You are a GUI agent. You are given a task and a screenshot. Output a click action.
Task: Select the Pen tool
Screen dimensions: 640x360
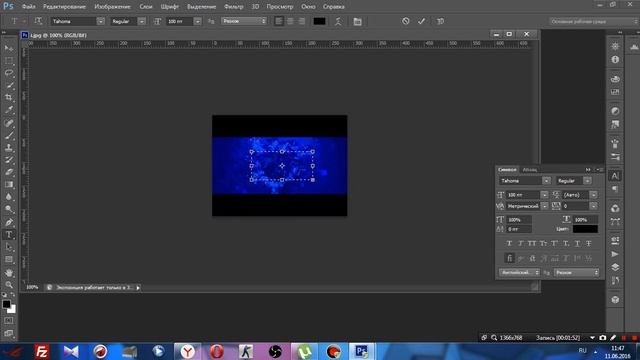click(x=9, y=222)
